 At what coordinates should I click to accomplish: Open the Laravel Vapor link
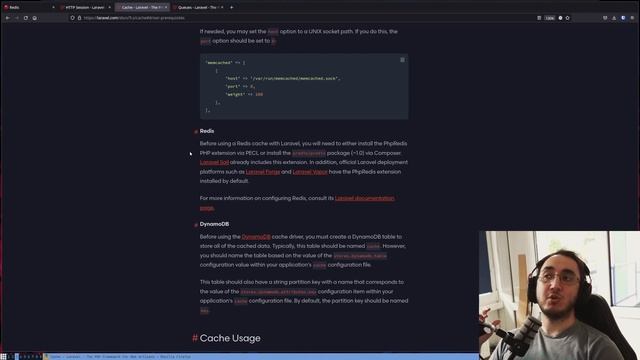[x=310, y=172]
